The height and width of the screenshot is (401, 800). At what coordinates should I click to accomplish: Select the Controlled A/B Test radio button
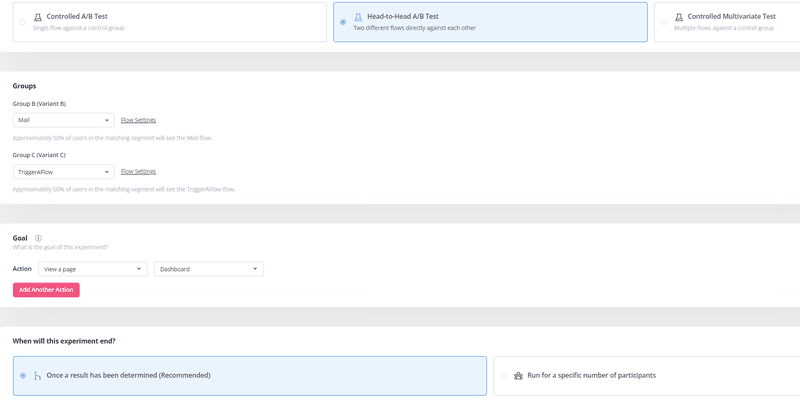[x=23, y=22]
